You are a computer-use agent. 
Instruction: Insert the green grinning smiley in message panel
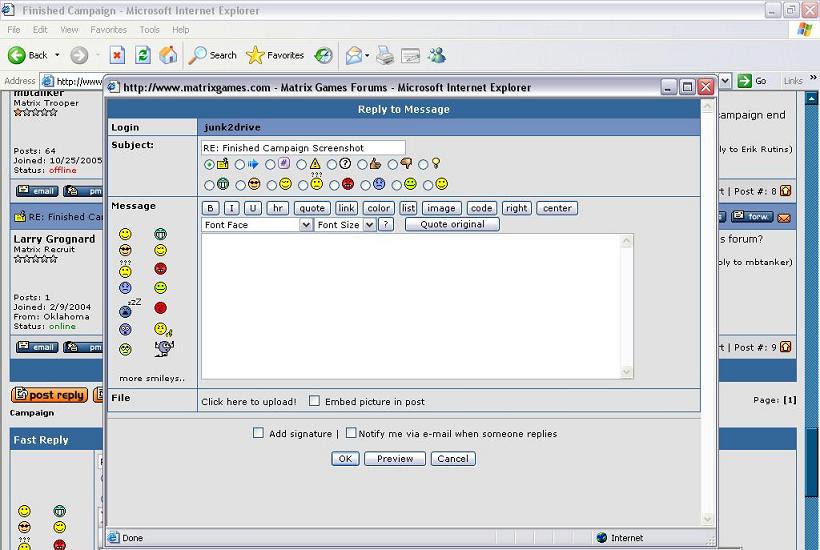pyautogui.click(x=161, y=234)
